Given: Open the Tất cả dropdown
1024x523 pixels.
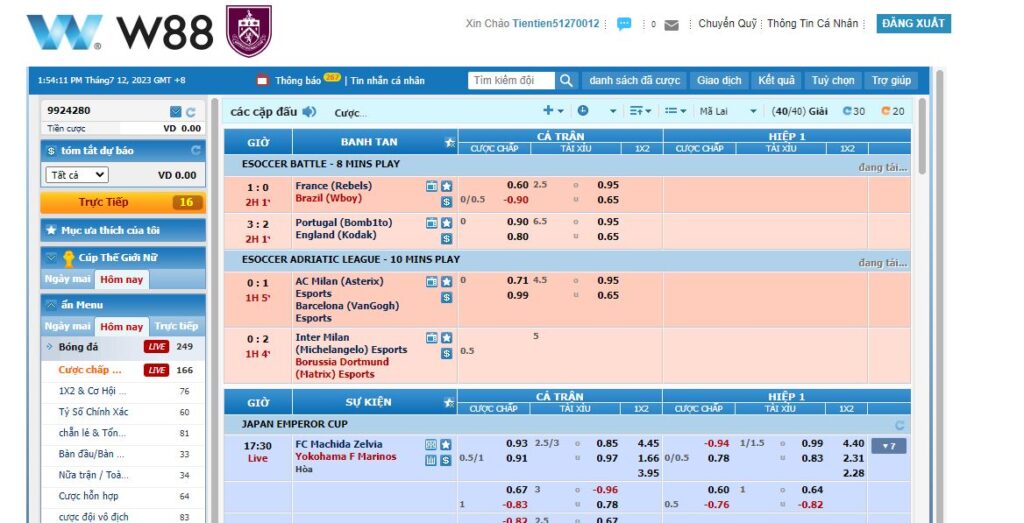Looking at the screenshot, I should (x=77, y=175).
